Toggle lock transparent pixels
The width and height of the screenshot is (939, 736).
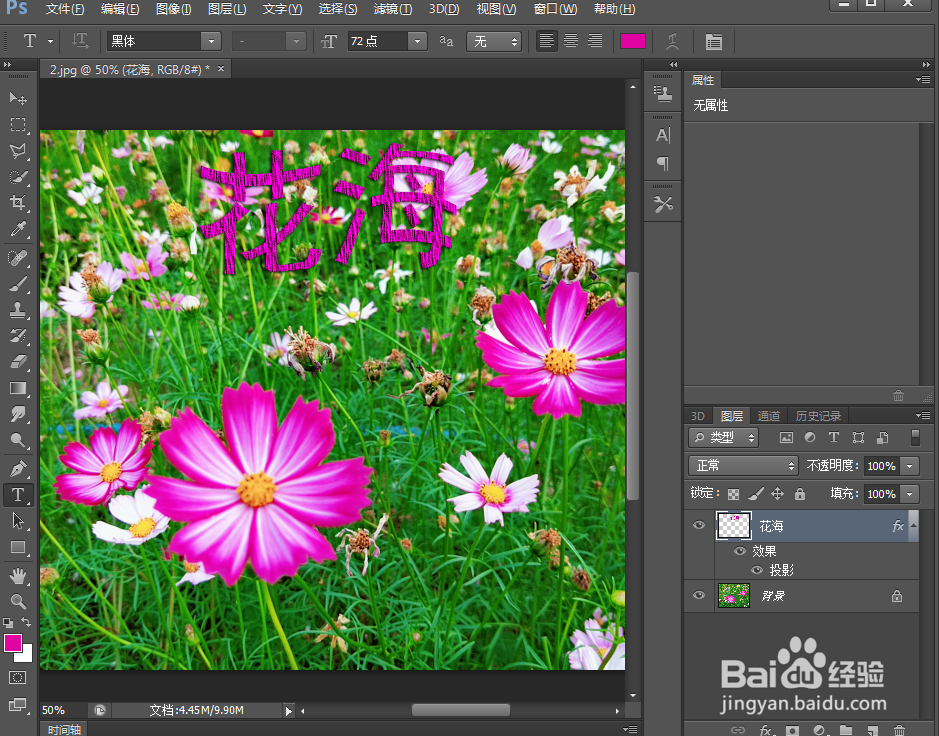click(733, 494)
